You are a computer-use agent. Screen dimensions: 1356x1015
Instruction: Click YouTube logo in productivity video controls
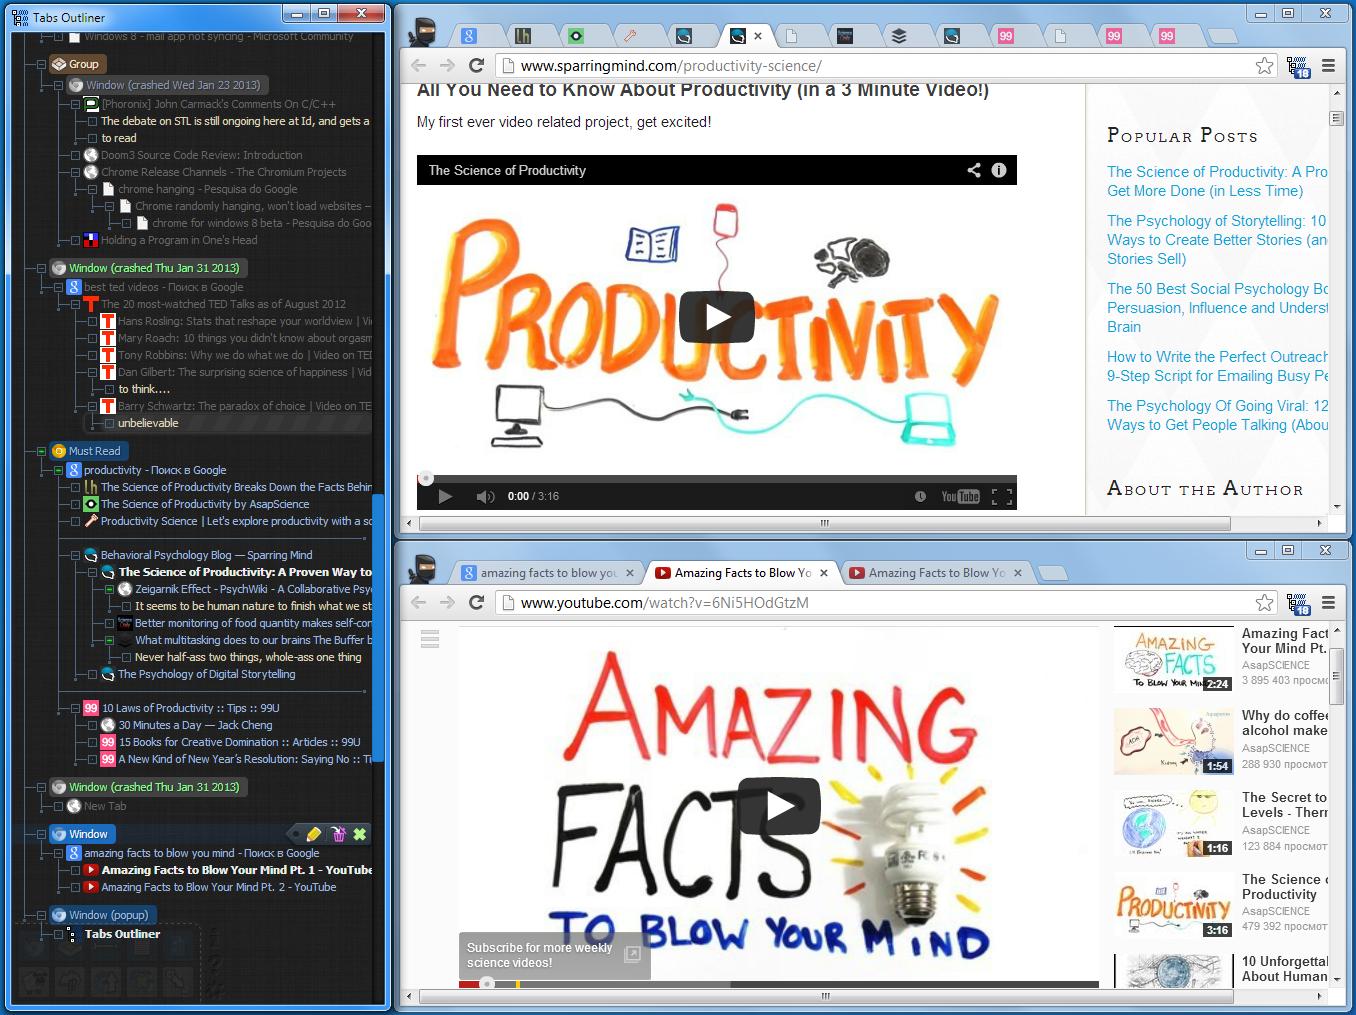(960, 496)
